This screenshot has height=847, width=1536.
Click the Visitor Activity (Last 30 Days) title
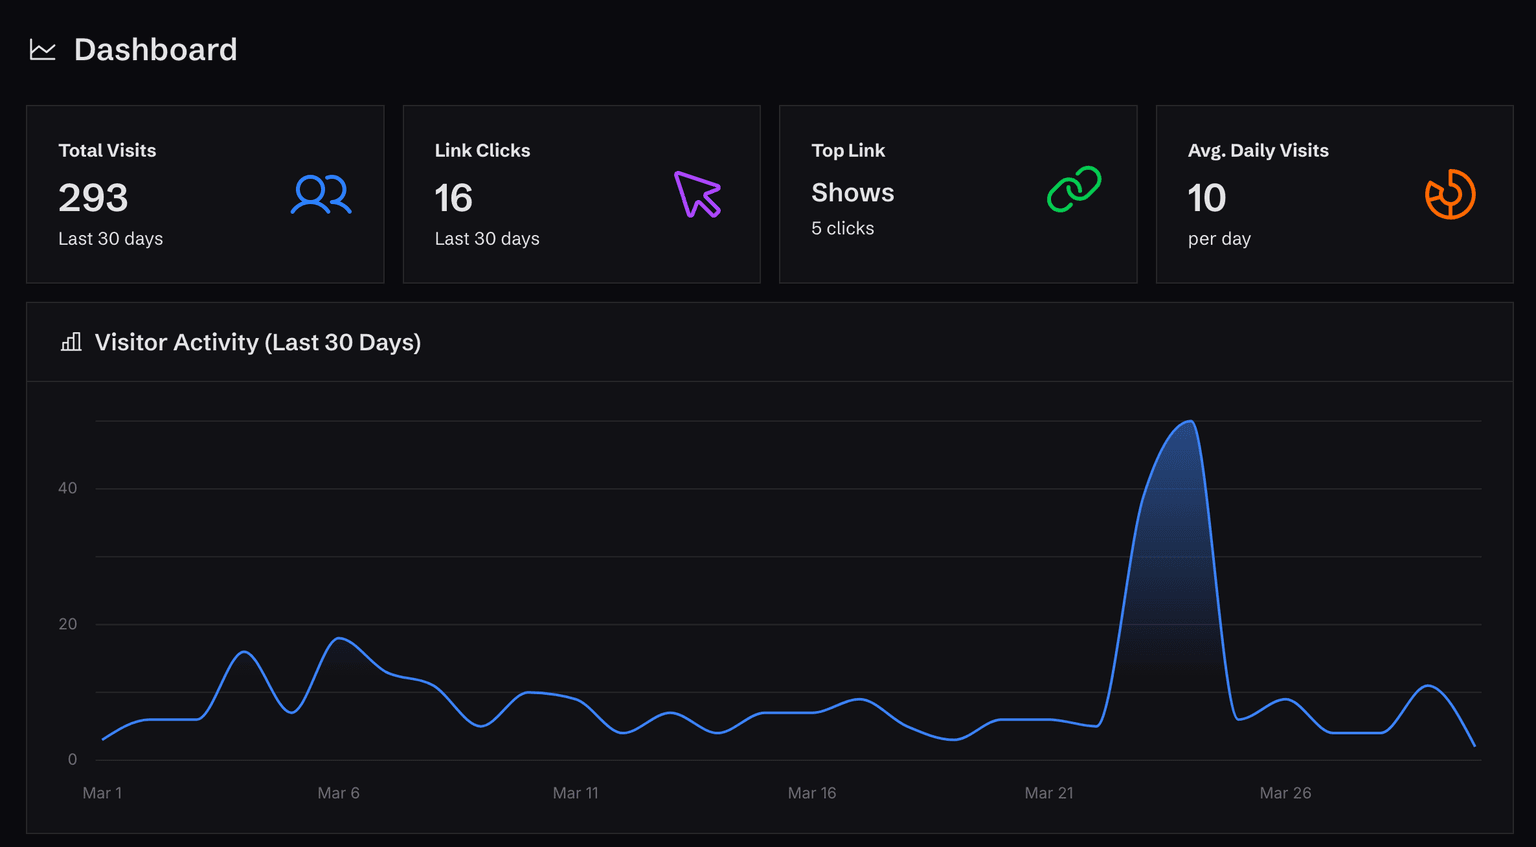257,342
